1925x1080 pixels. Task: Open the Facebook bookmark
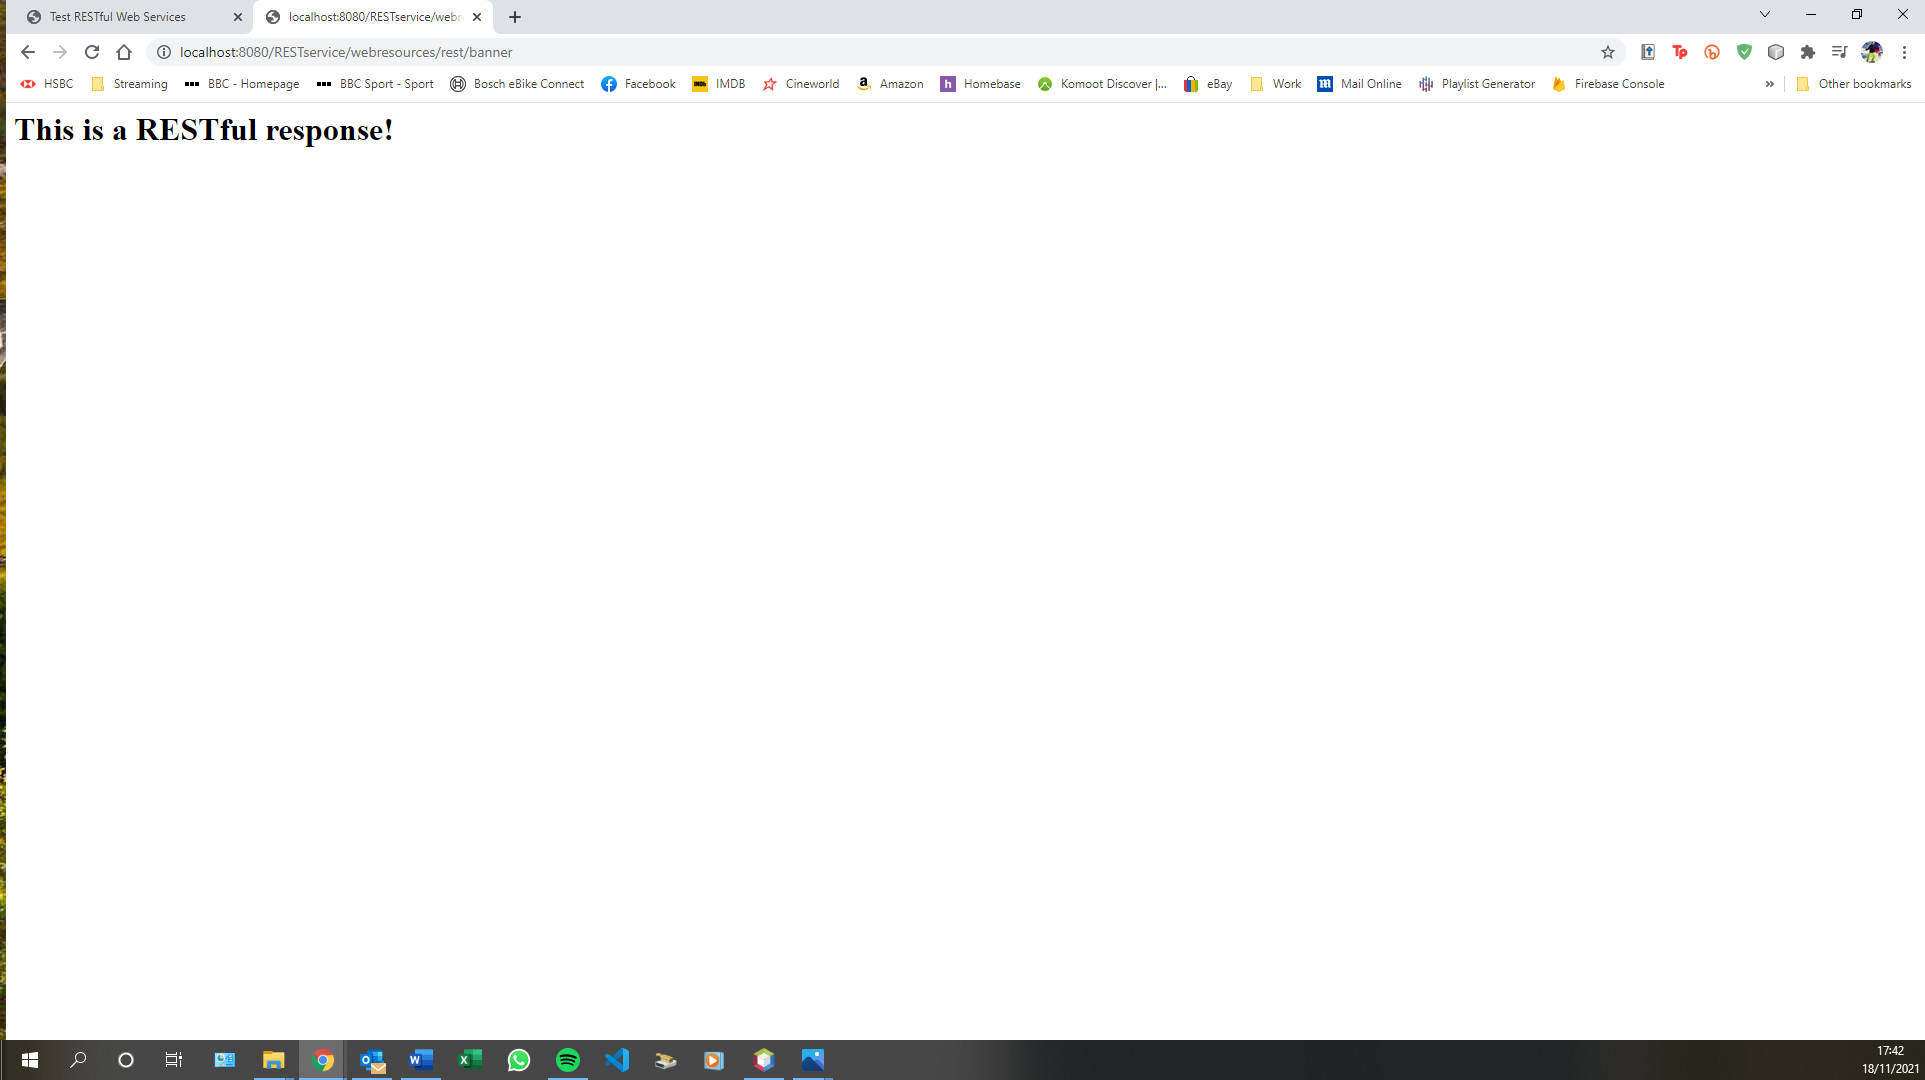638,84
